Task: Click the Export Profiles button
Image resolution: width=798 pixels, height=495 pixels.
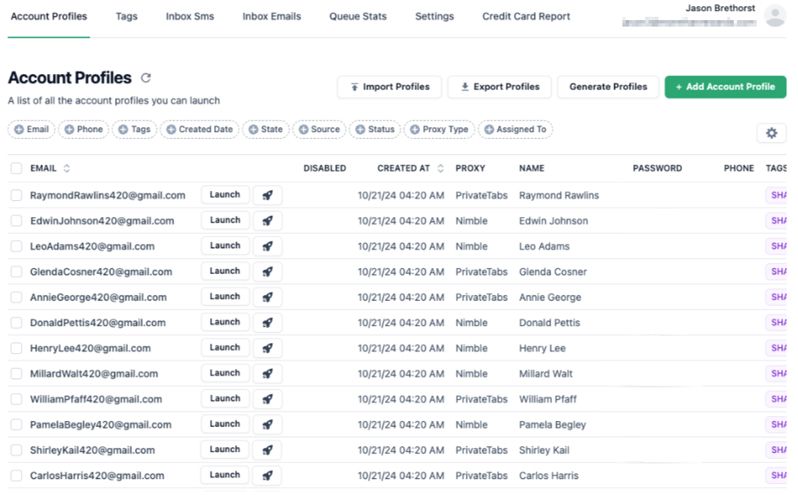Action: [x=499, y=87]
